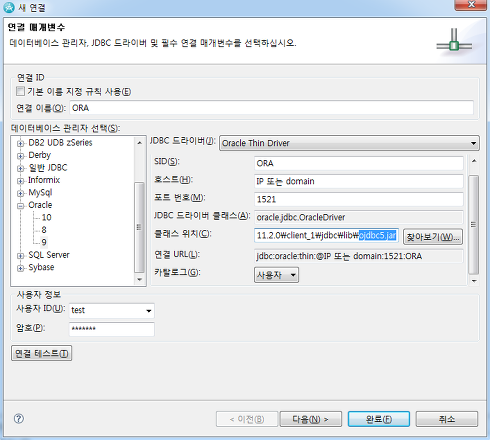Expand the generic JDBC tree node
Viewport: 490px width, 440px height.
click(x=21, y=168)
